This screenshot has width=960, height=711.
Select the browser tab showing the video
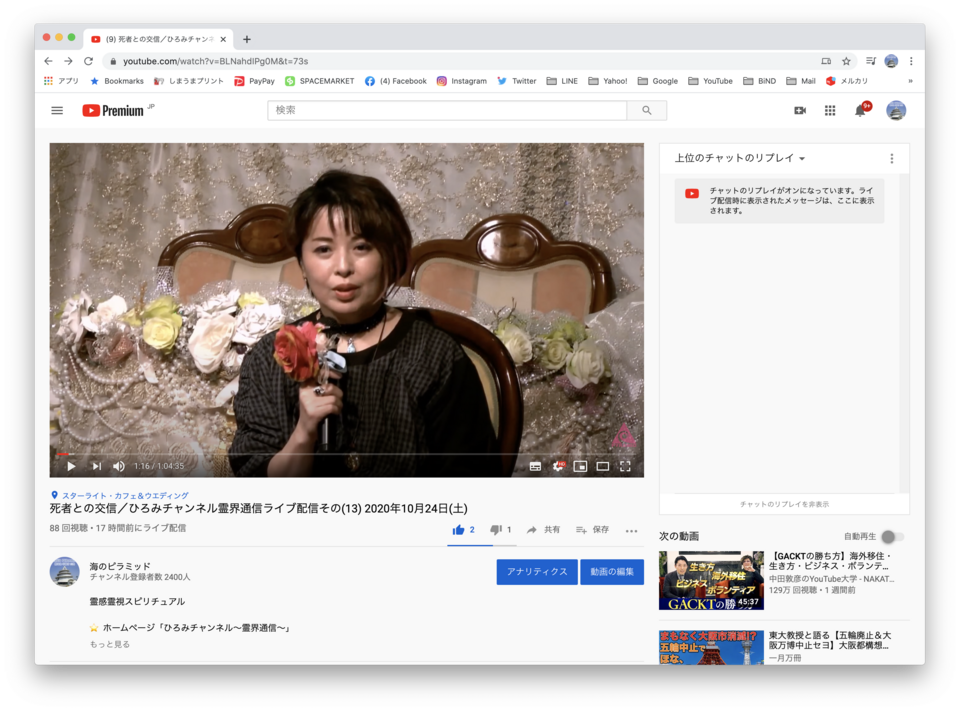tap(160, 38)
